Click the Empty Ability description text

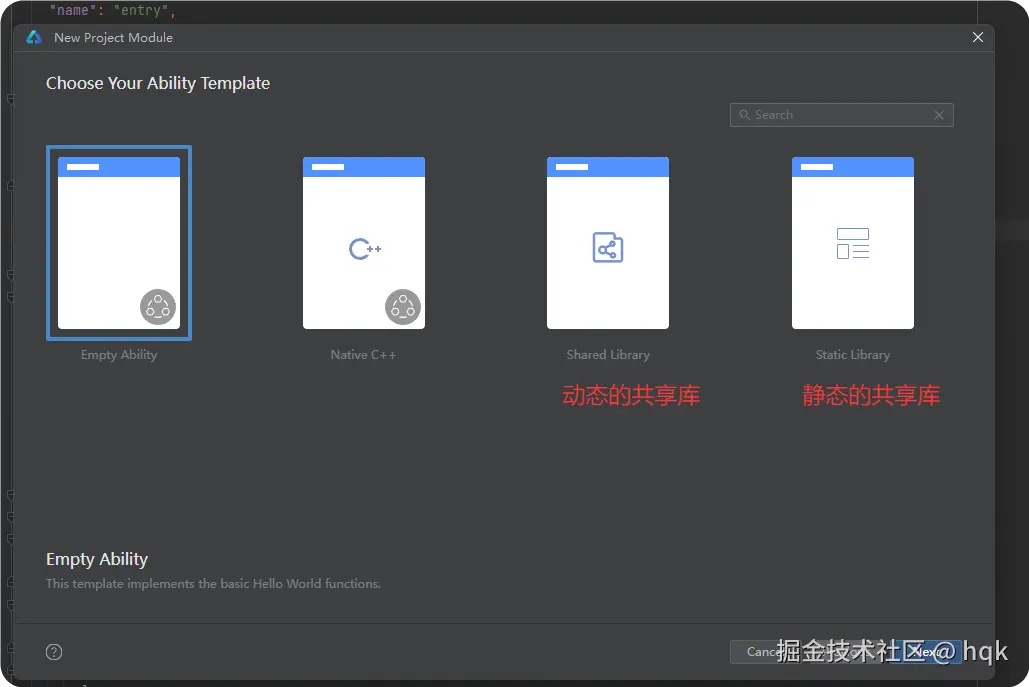click(x=213, y=583)
